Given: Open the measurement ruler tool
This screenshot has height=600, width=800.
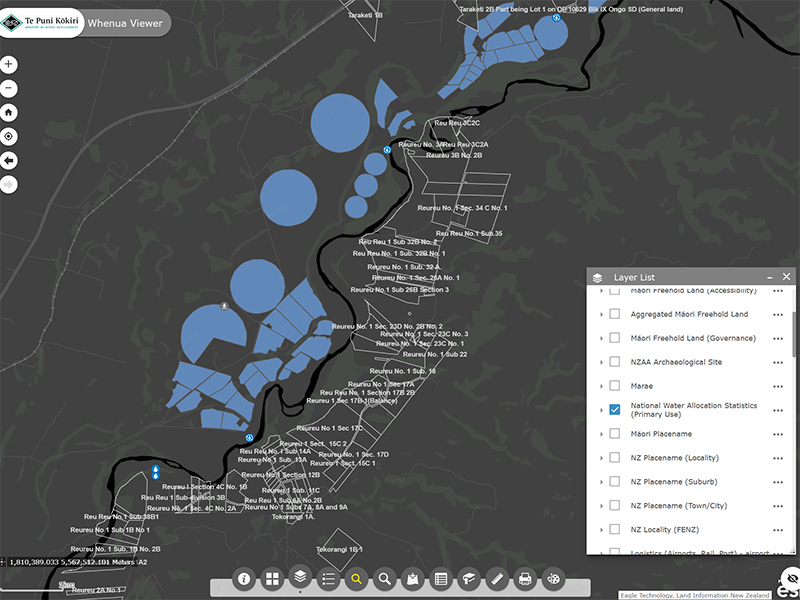Looking at the screenshot, I should (497, 579).
